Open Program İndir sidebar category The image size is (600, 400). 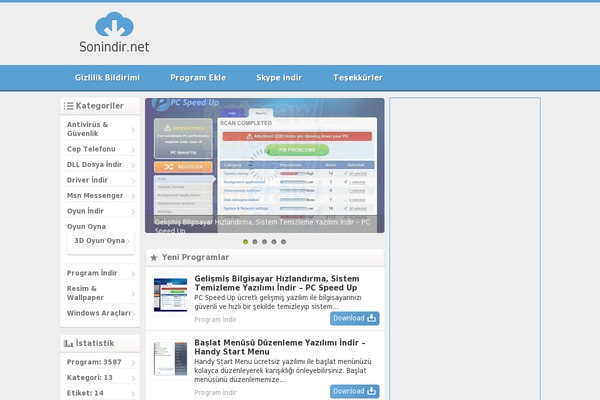[92, 273]
